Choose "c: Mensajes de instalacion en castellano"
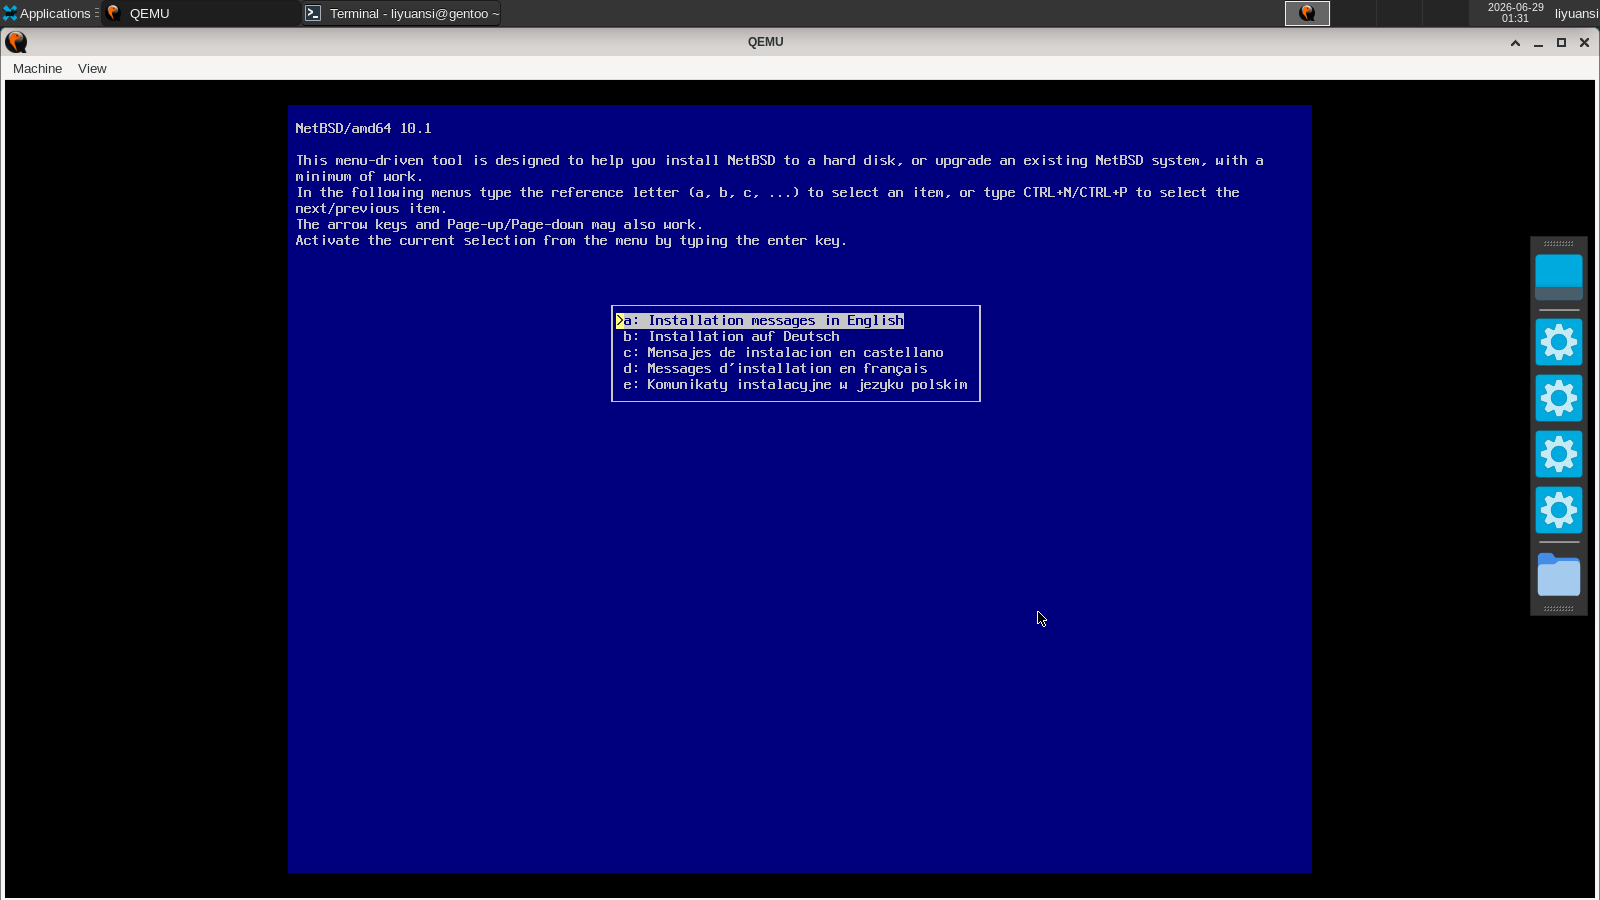The height and width of the screenshot is (900, 1600). [x=783, y=353]
